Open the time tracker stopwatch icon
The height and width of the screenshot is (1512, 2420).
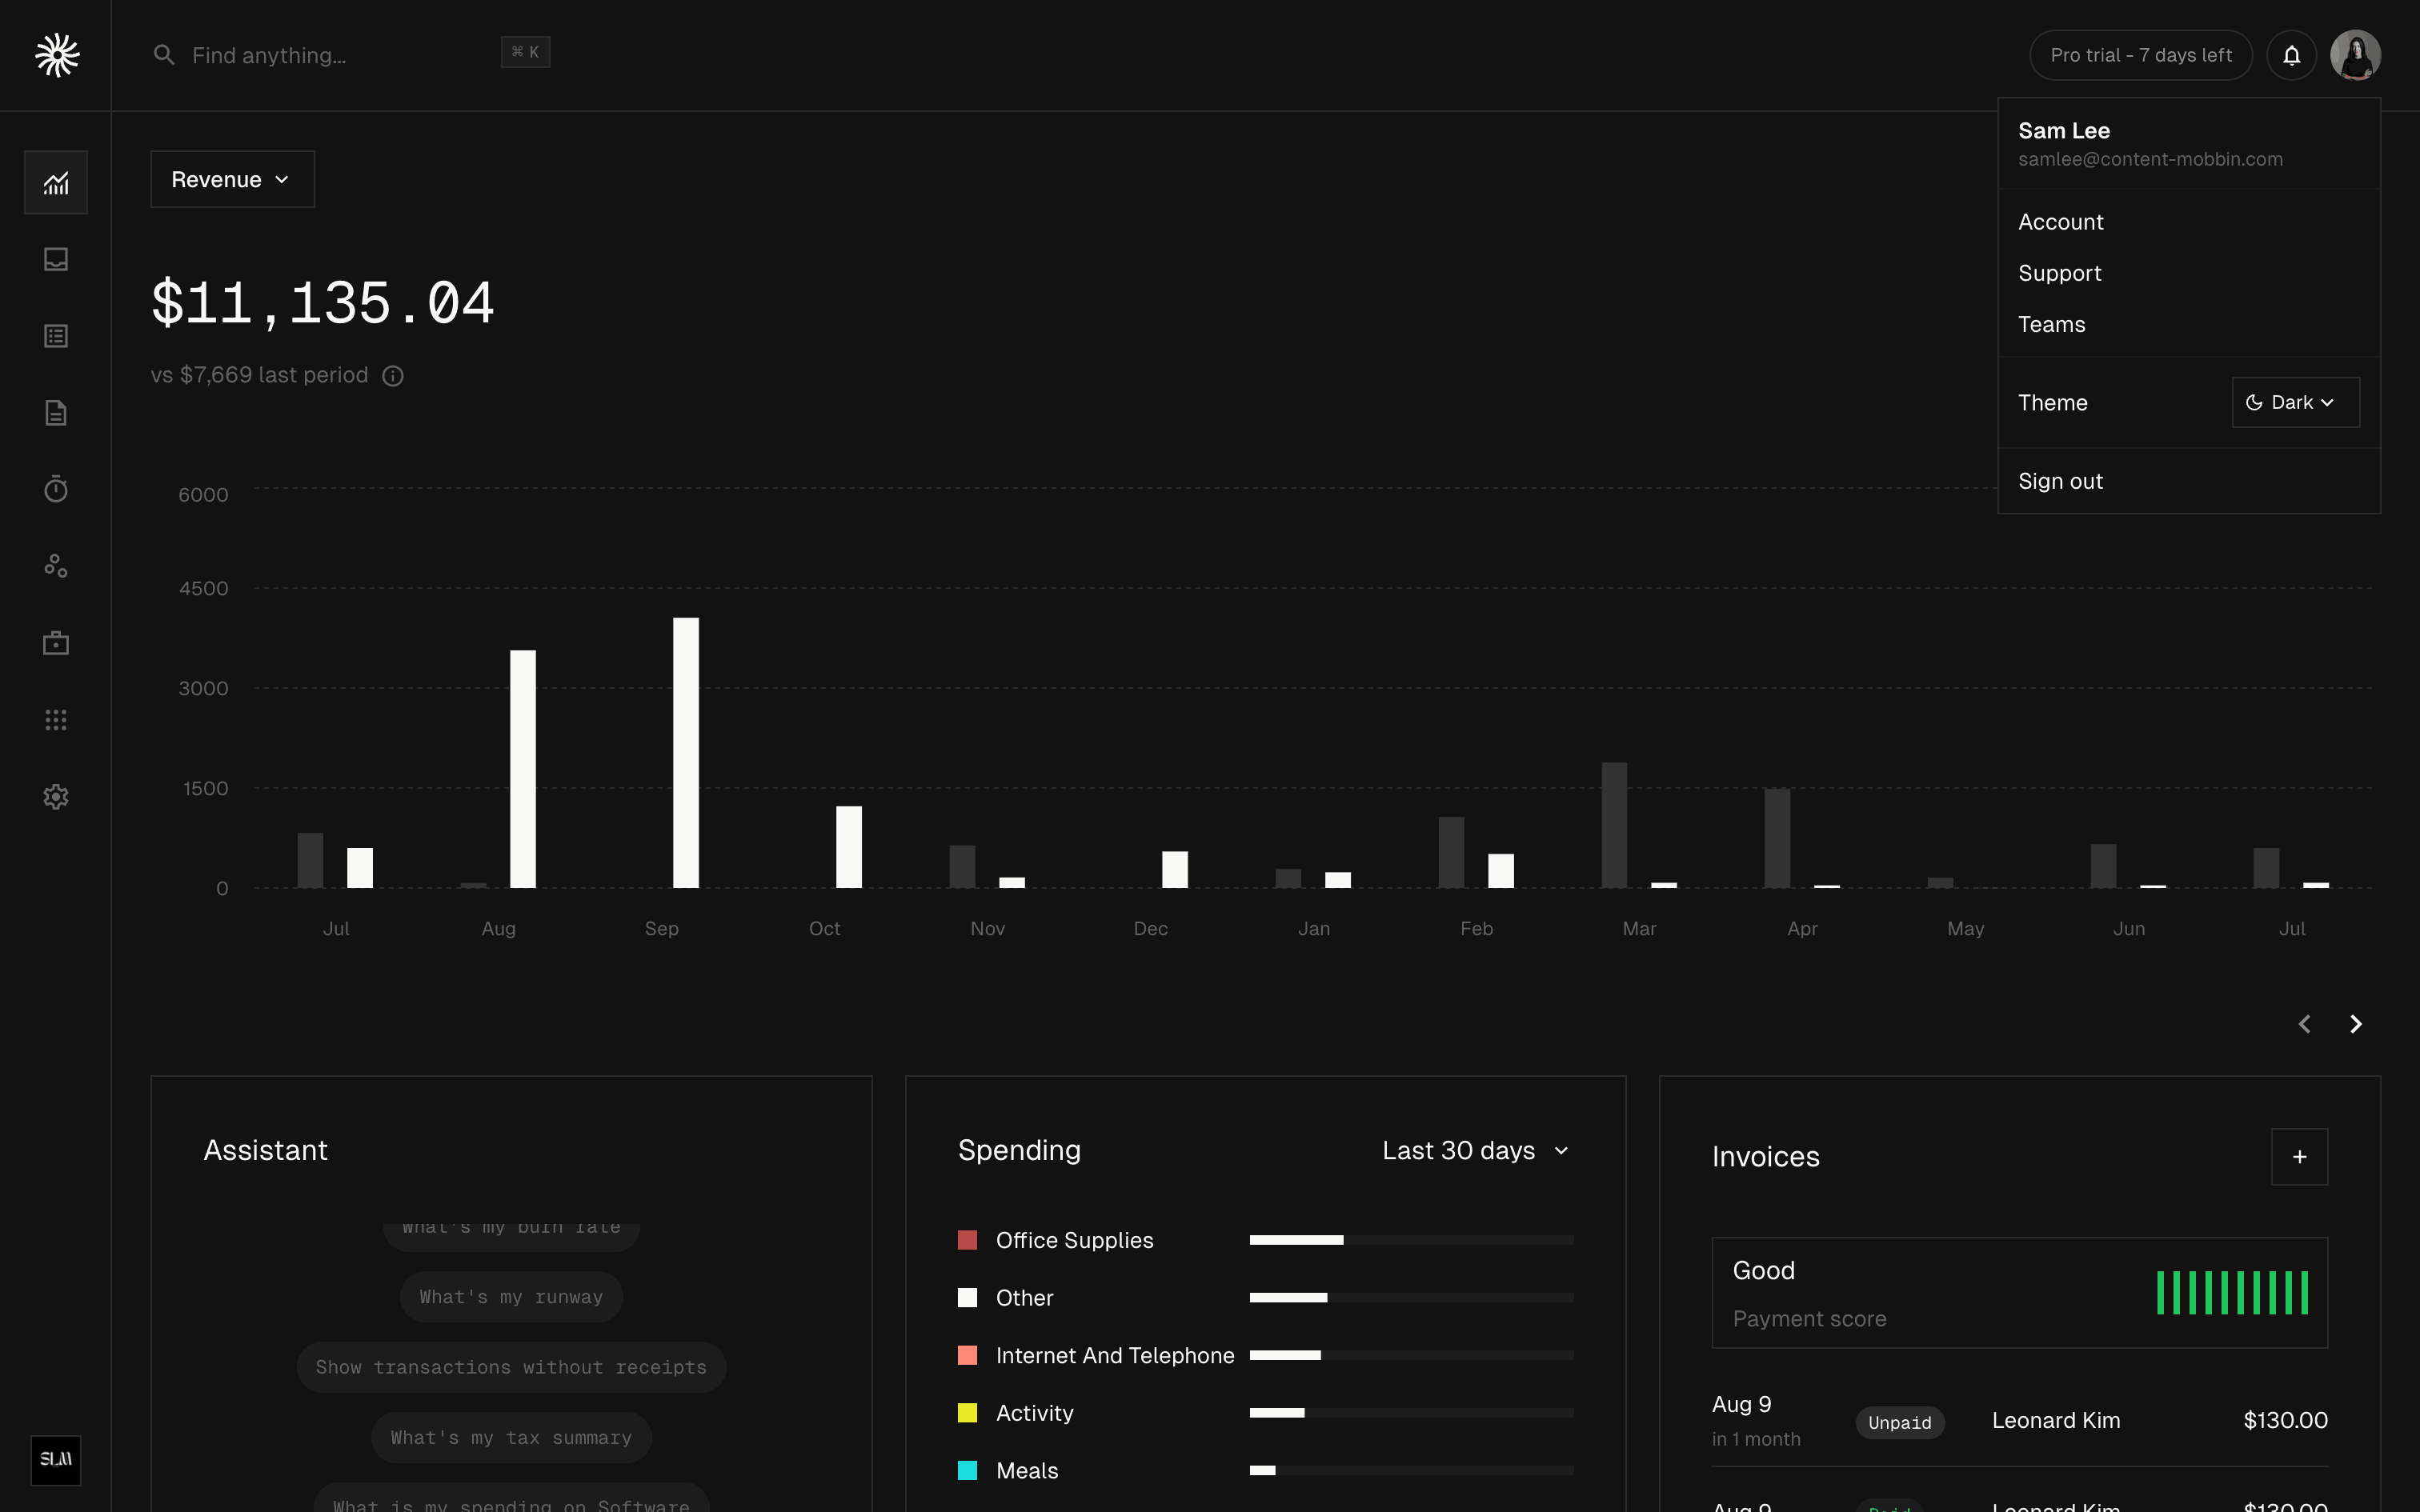[x=56, y=489]
